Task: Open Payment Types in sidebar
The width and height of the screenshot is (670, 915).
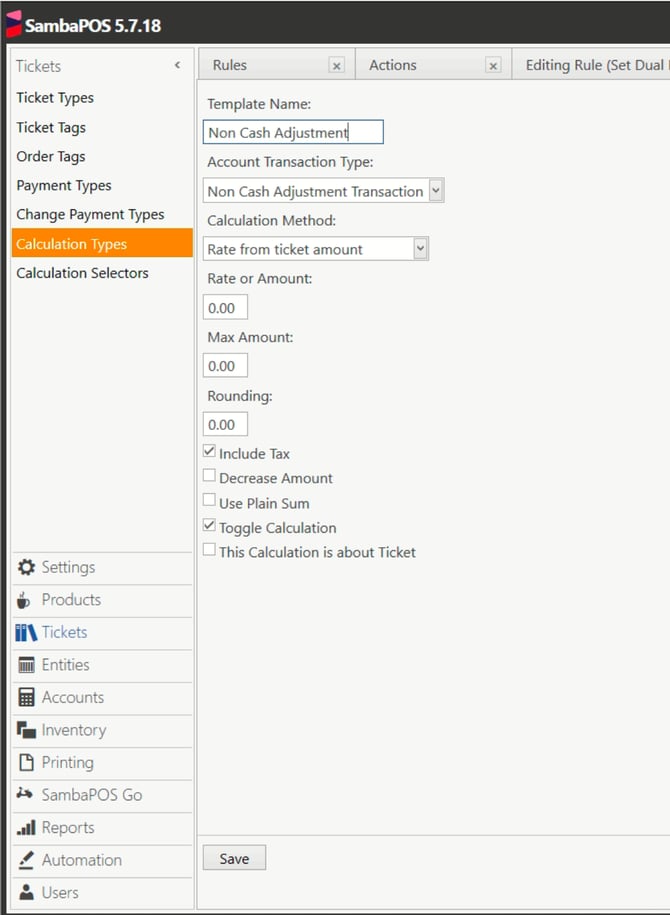Action: [64, 186]
